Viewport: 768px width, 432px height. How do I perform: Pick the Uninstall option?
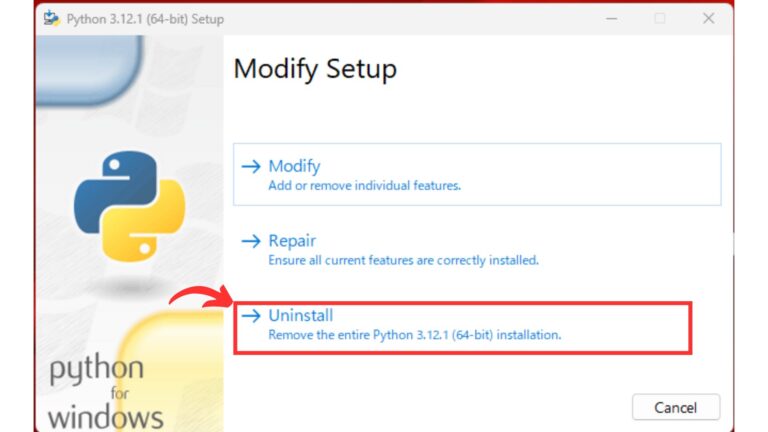(300, 315)
